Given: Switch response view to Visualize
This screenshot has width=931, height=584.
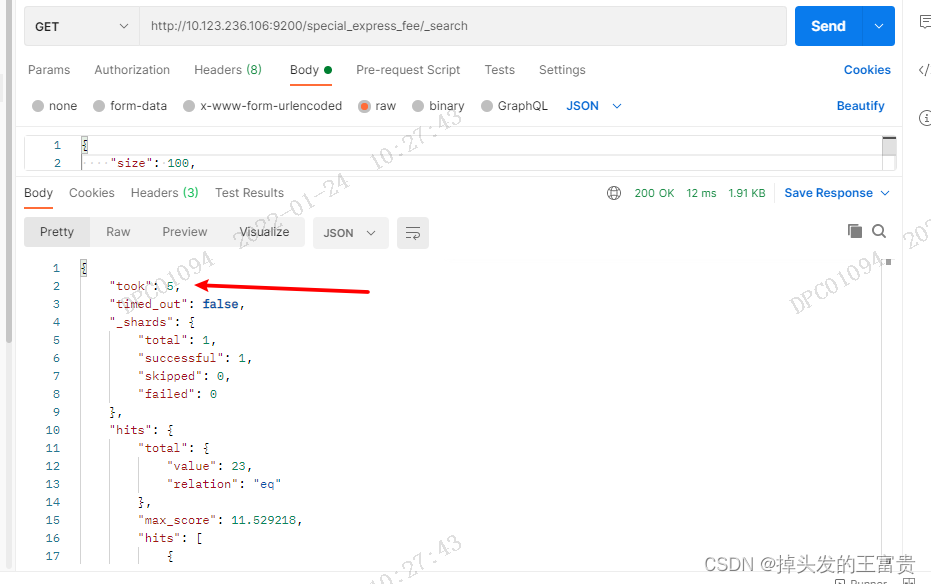Looking at the screenshot, I should point(264,232).
